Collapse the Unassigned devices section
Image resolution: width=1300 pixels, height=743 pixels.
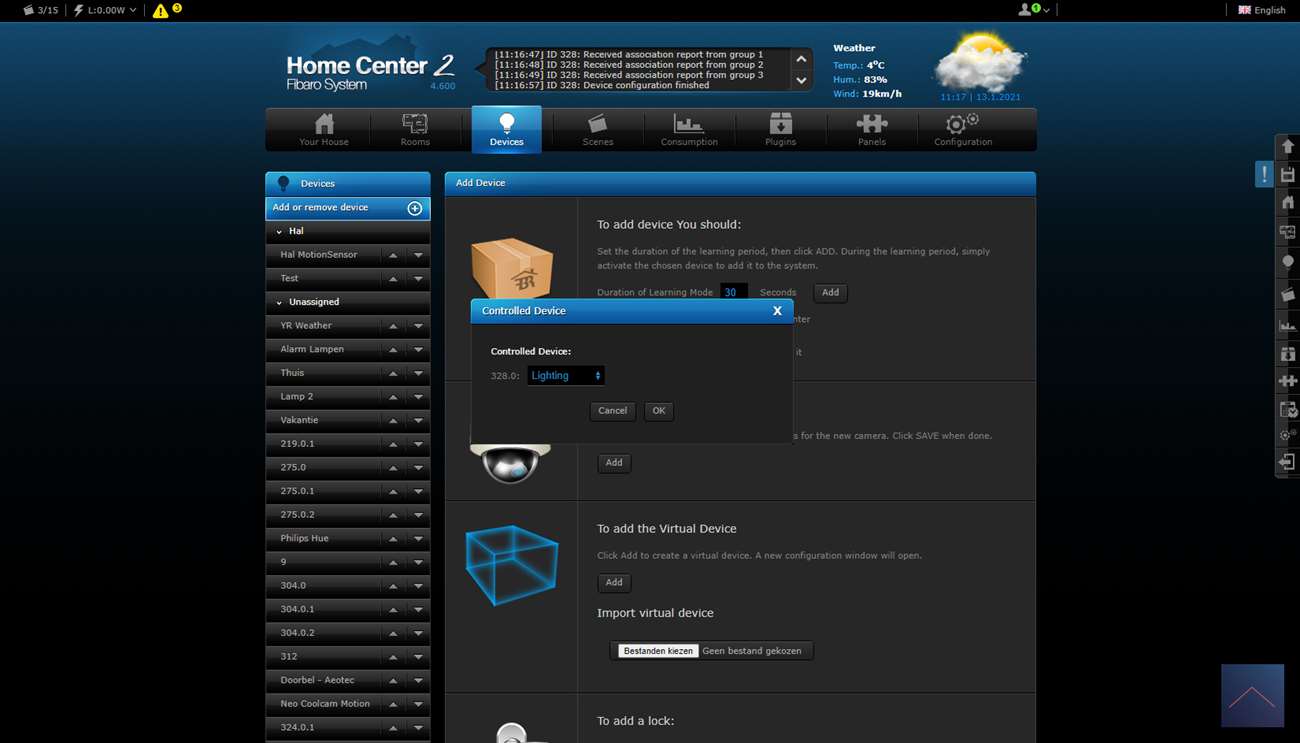280,302
